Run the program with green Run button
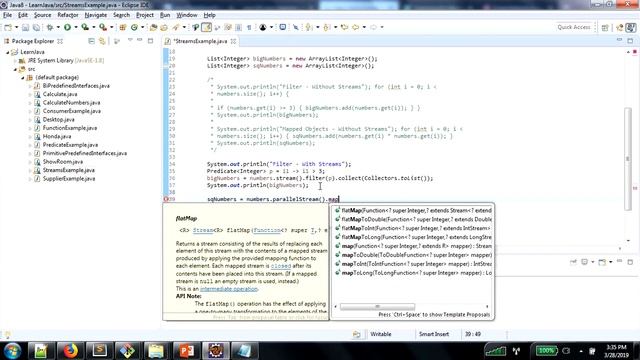 [x=67, y=27]
